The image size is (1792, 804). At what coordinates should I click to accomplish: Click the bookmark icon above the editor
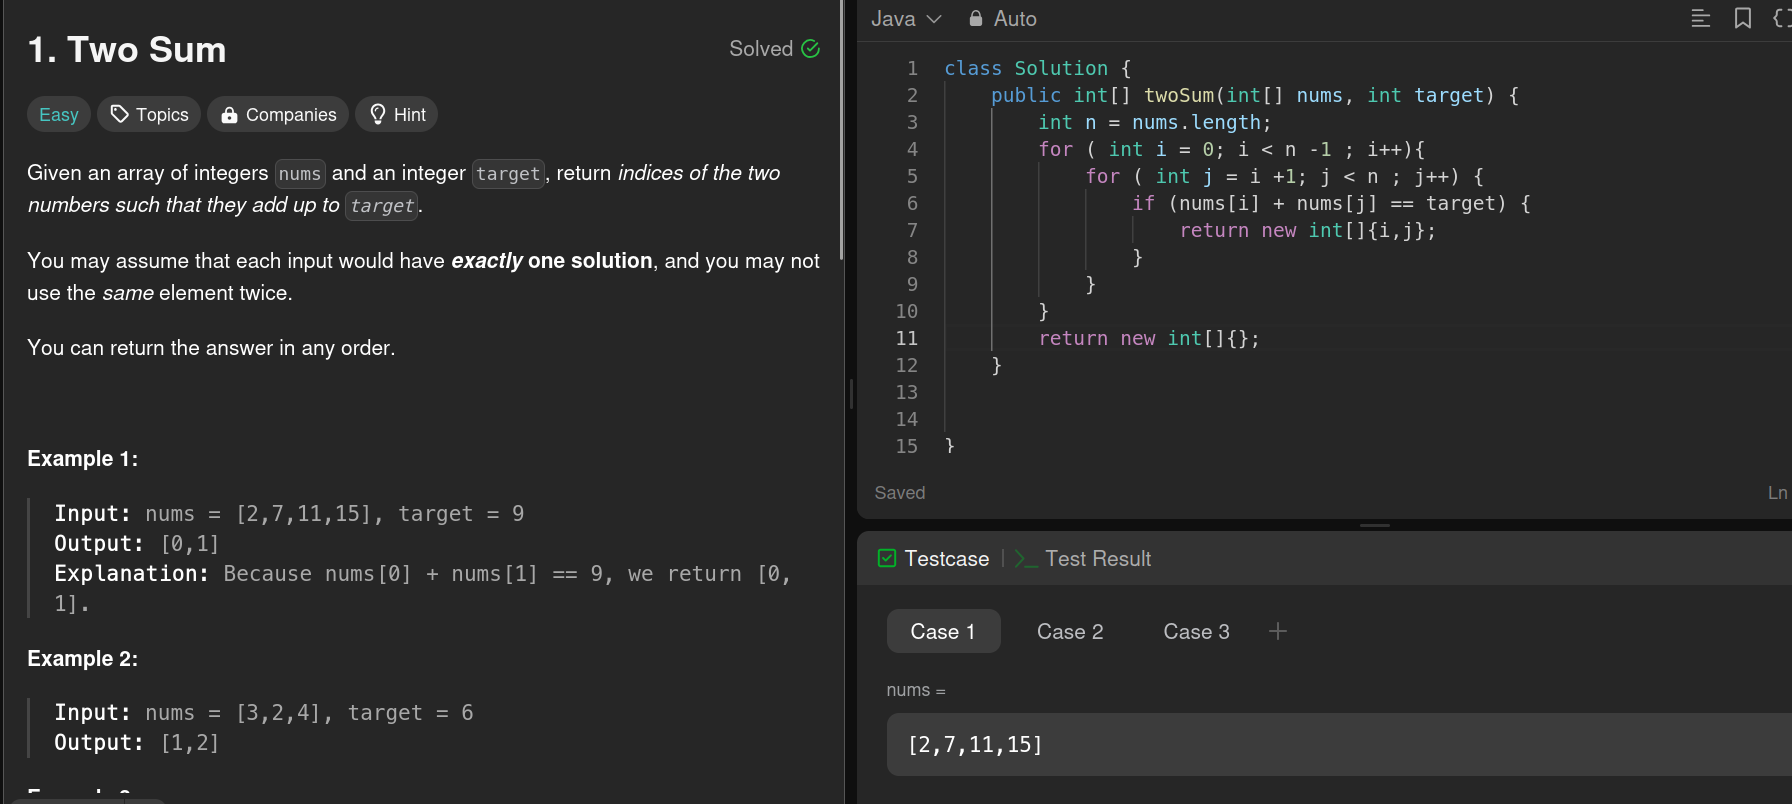point(1742,18)
